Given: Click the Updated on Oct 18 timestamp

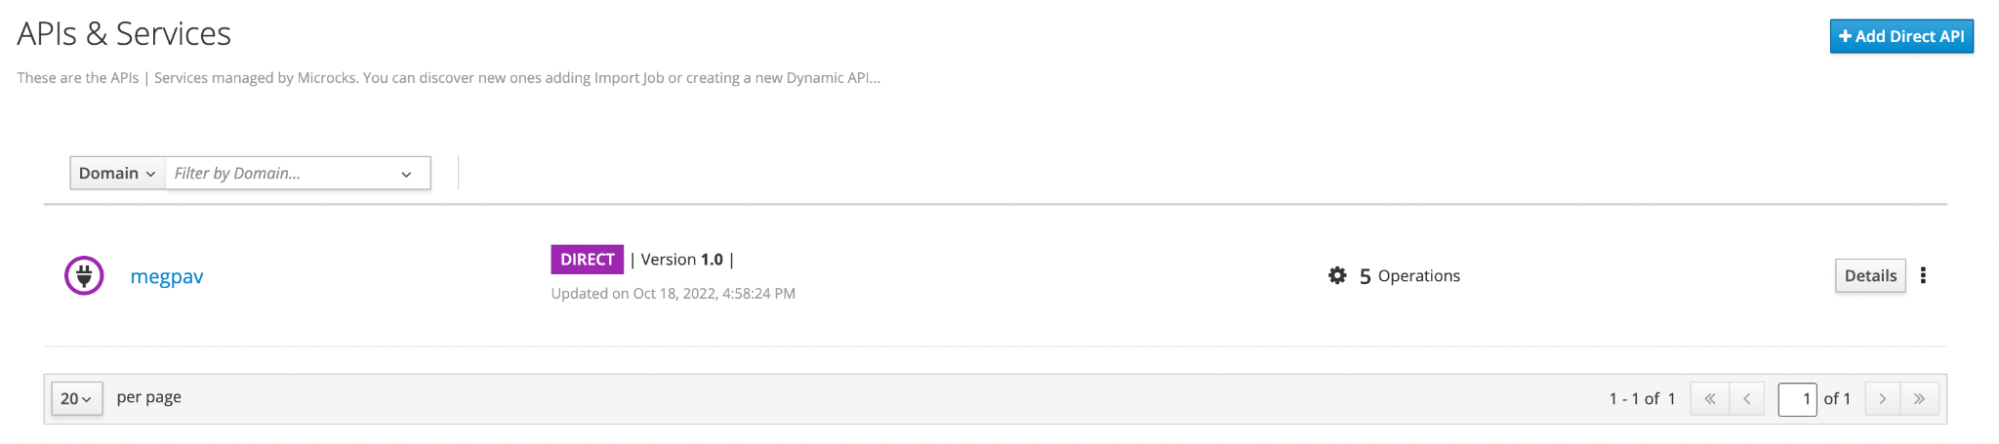Looking at the screenshot, I should pyautogui.click(x=673, y=293).
